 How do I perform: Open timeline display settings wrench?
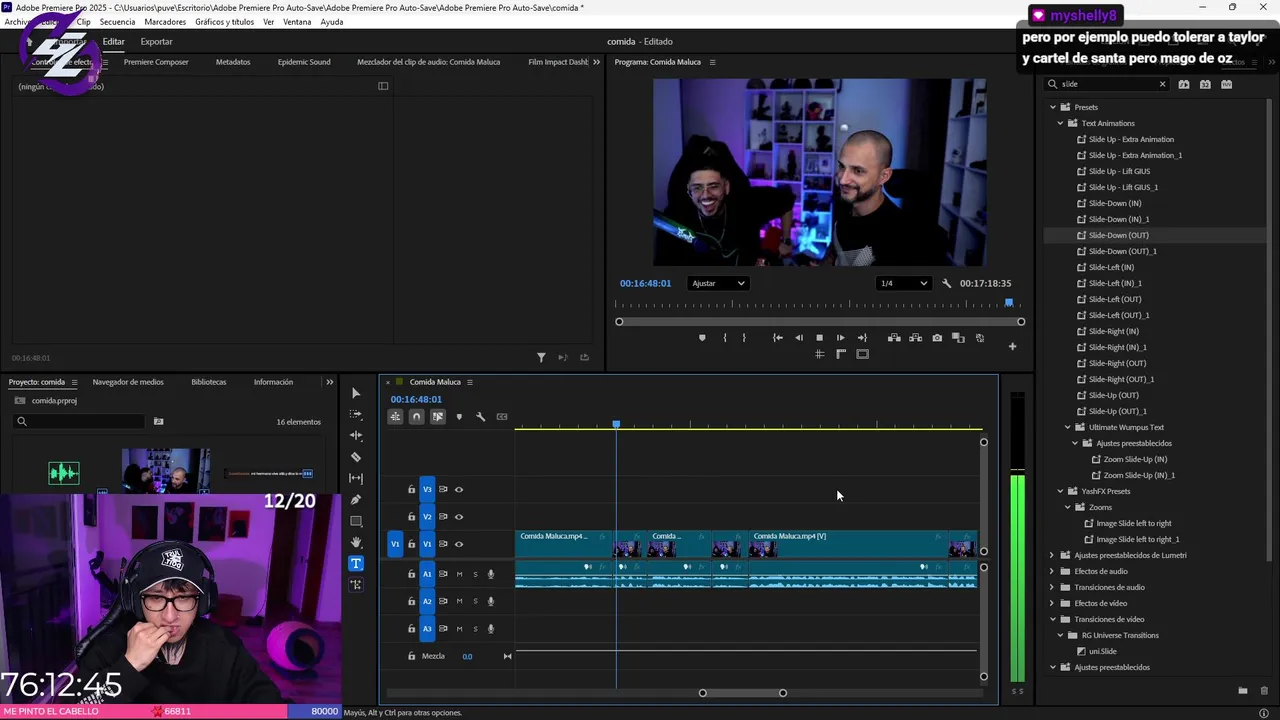point(480,417)
